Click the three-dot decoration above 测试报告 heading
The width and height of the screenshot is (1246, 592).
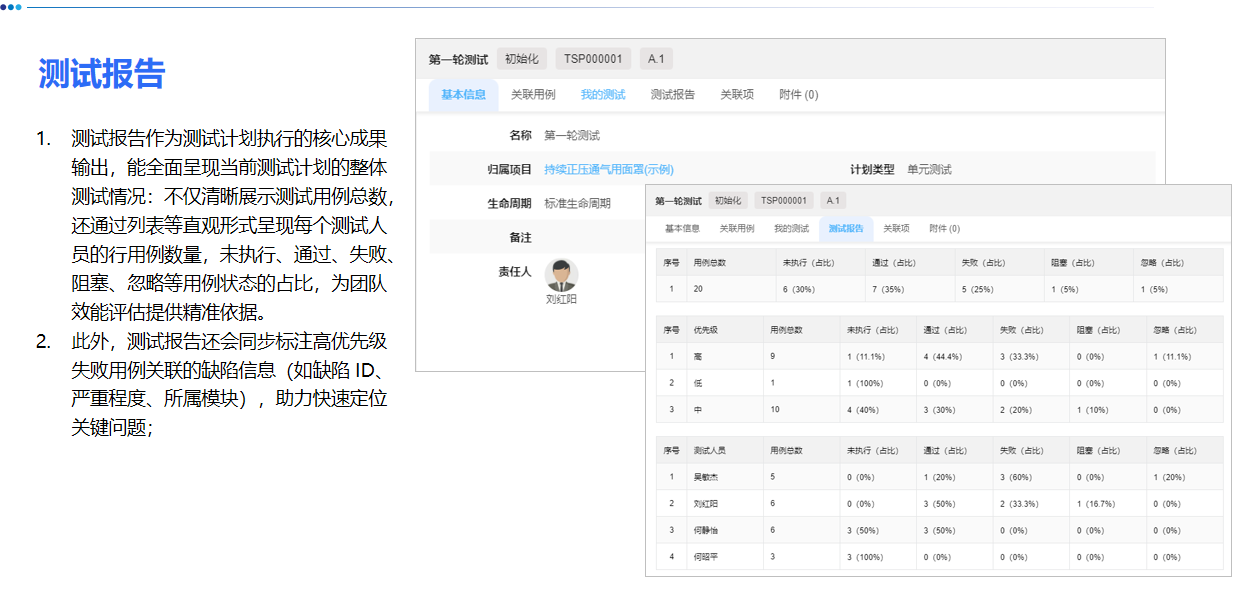click(x=10, y=7)
